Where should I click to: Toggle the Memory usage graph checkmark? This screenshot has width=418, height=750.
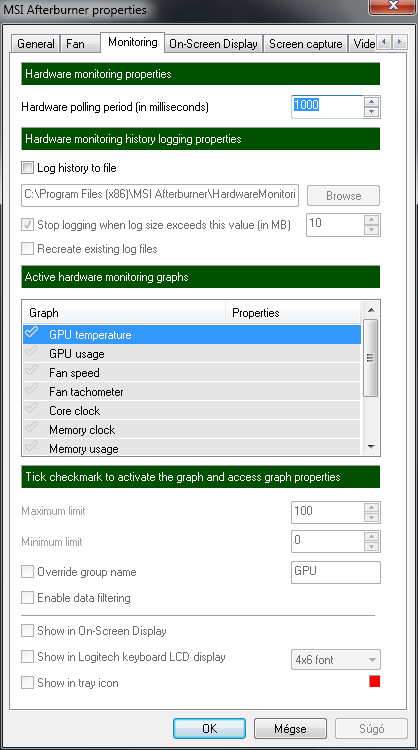32,446
